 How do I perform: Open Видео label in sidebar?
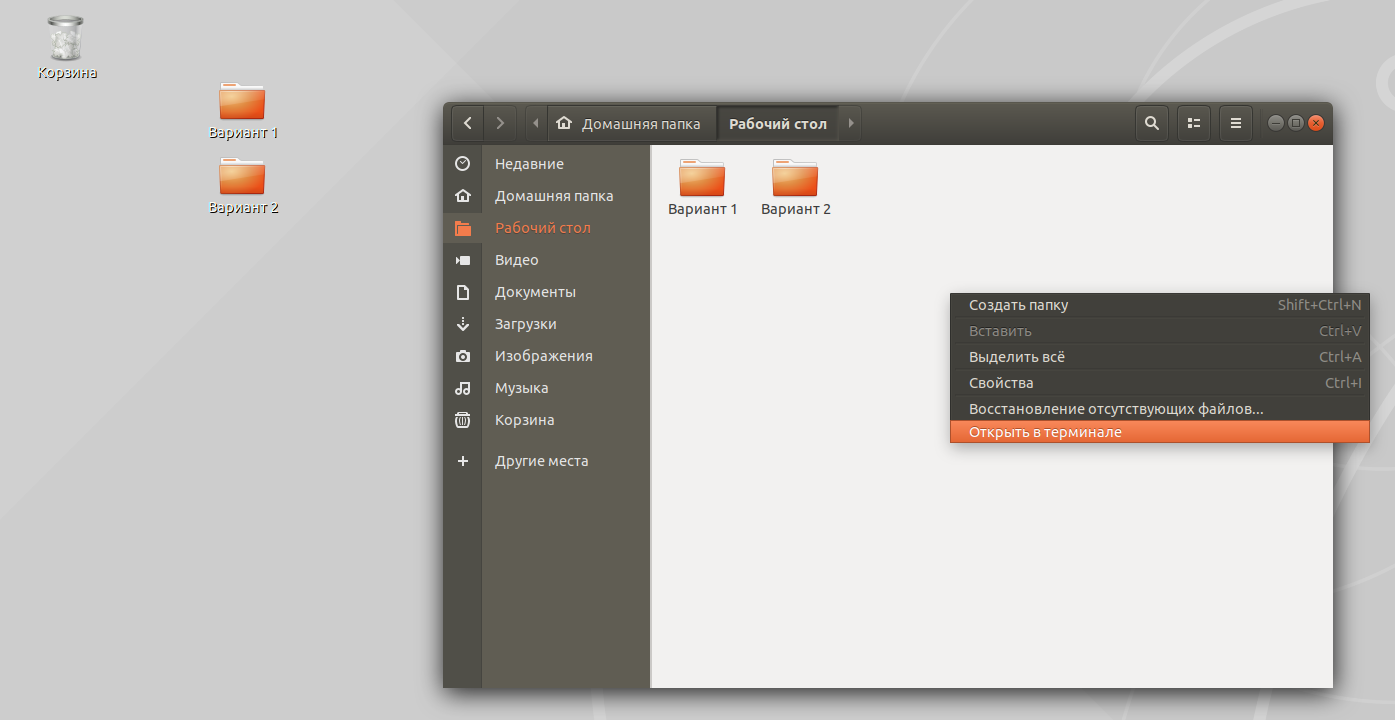click(517, 260)
